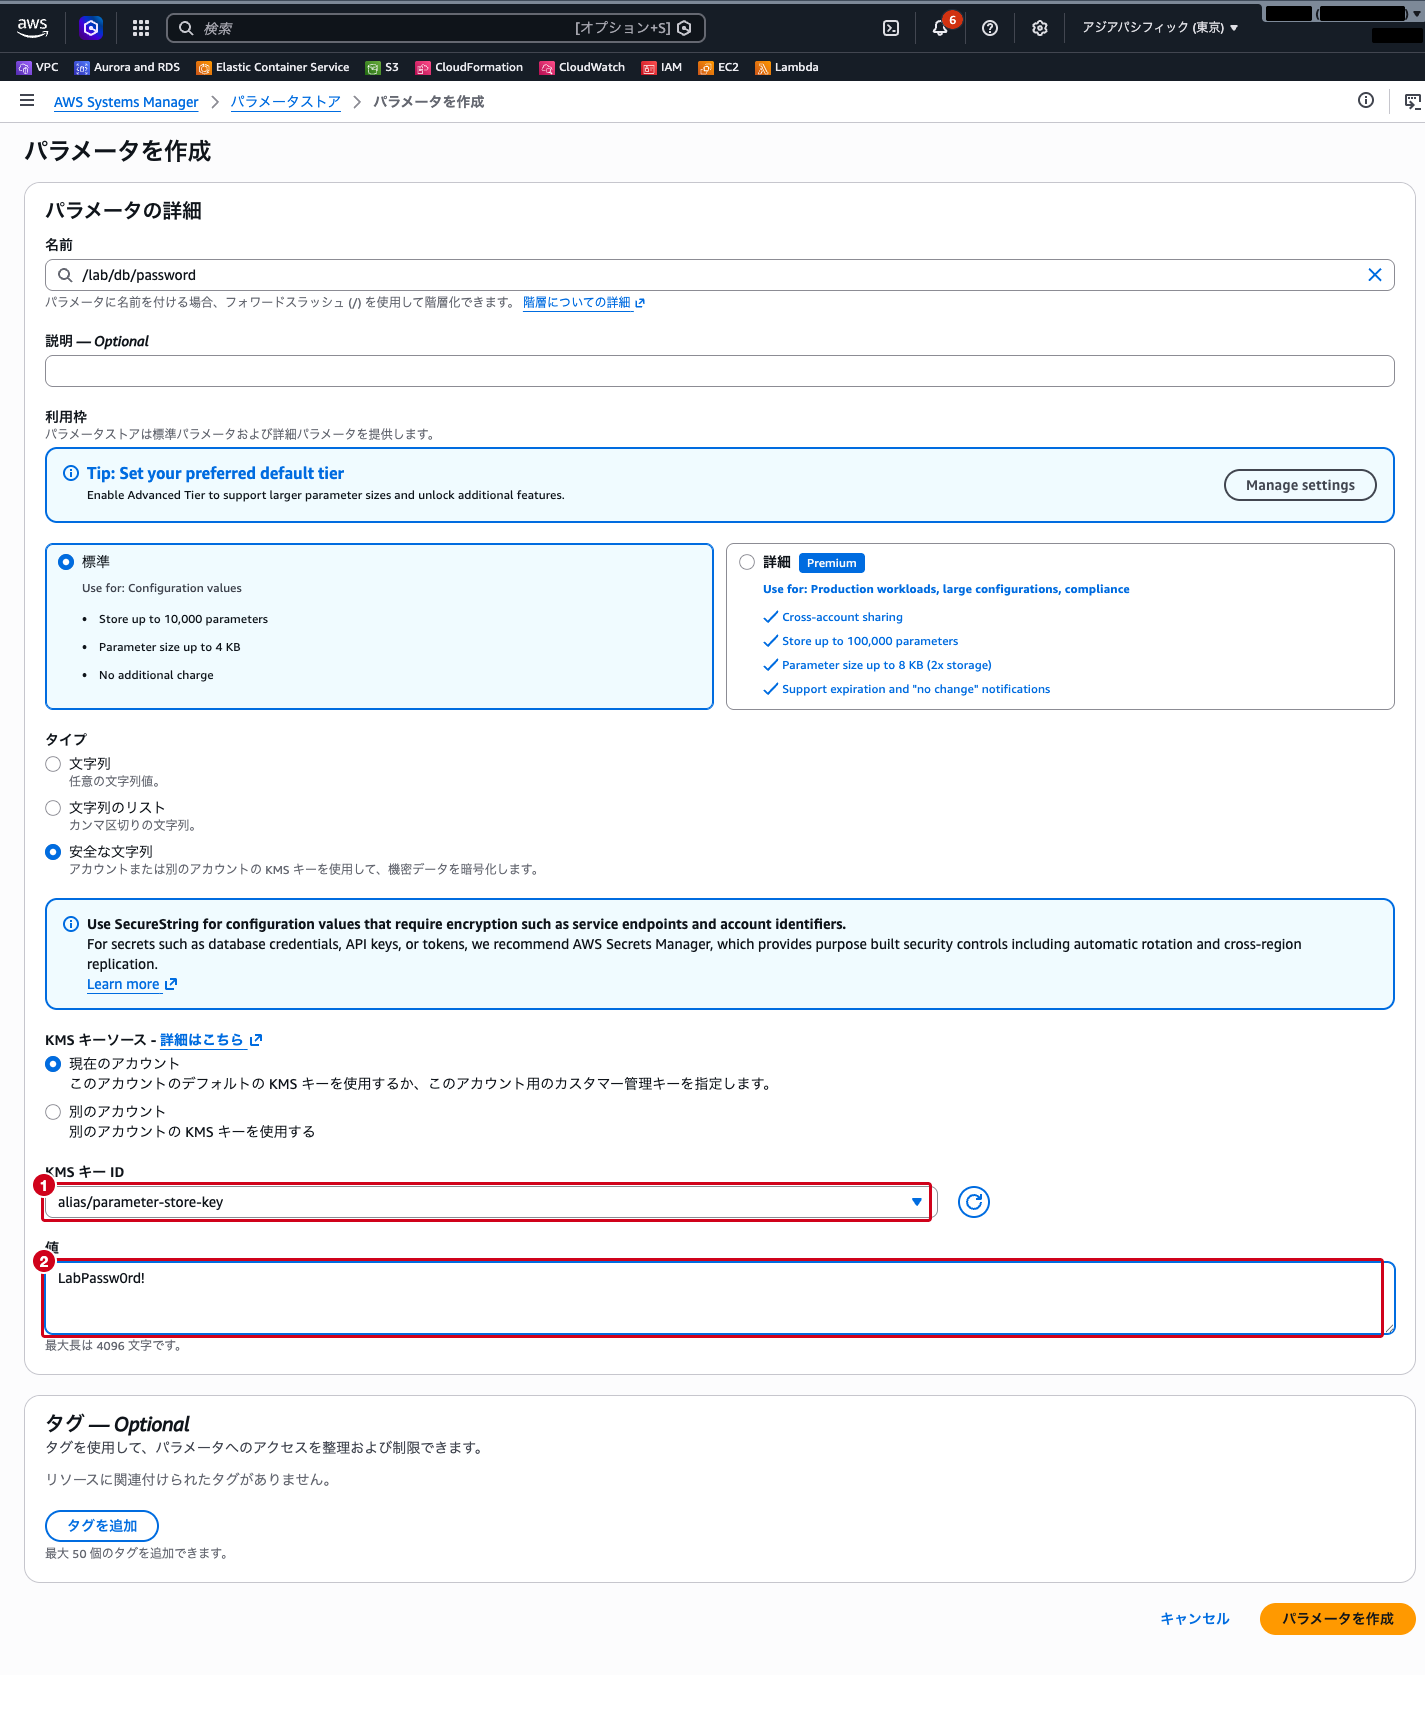Image resolution: width=1425 pixels, height=1714 pixels.
Task: Open the VPC shortcut
Action: click(38, 67)
